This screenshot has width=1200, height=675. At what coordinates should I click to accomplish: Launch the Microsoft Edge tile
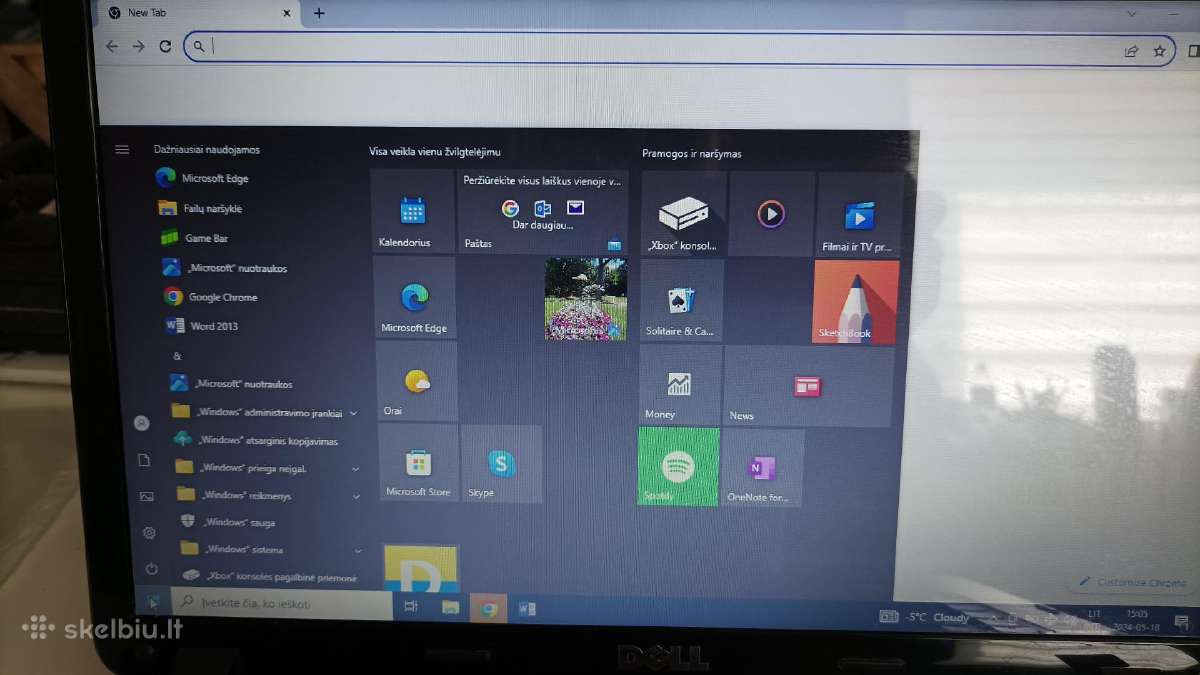point(414,297)
